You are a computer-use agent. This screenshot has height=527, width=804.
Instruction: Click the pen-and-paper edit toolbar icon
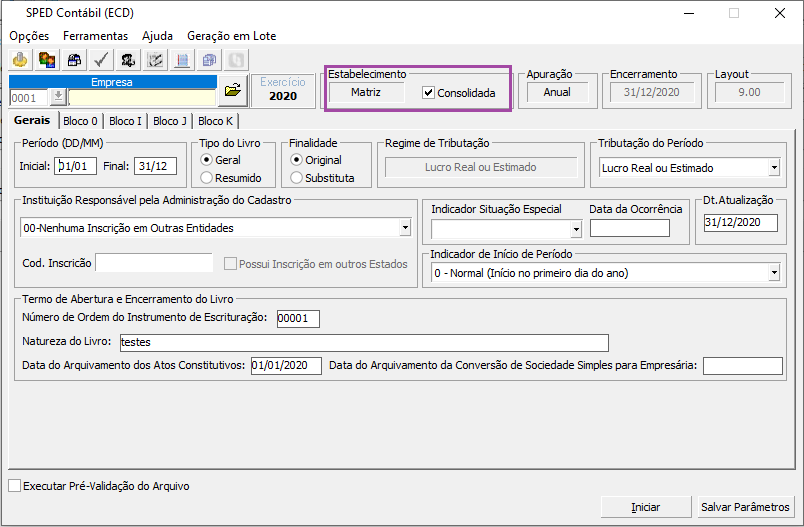tap(155, 60)
